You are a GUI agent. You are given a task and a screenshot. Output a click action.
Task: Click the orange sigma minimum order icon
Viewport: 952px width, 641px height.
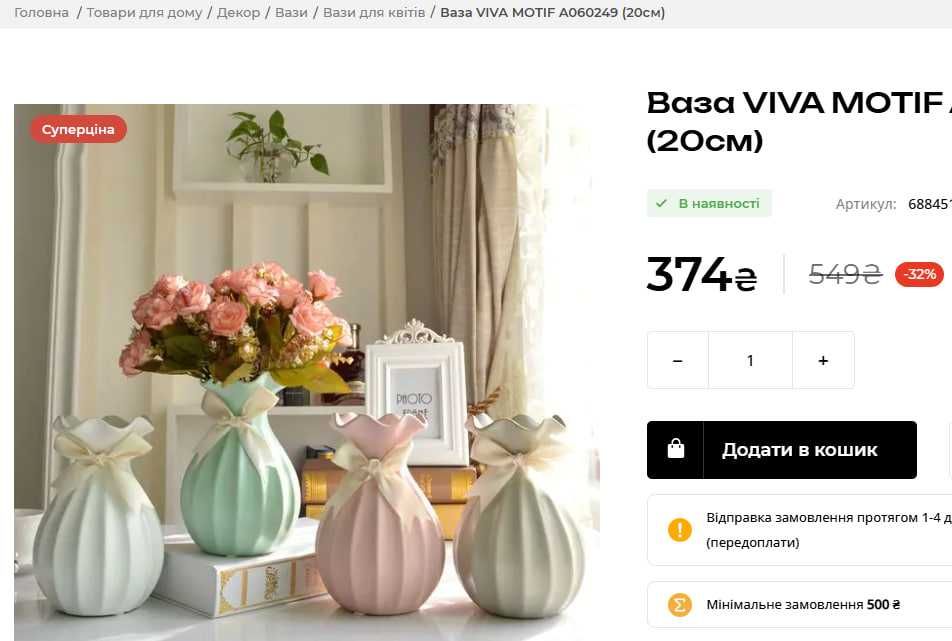point(679,605)
